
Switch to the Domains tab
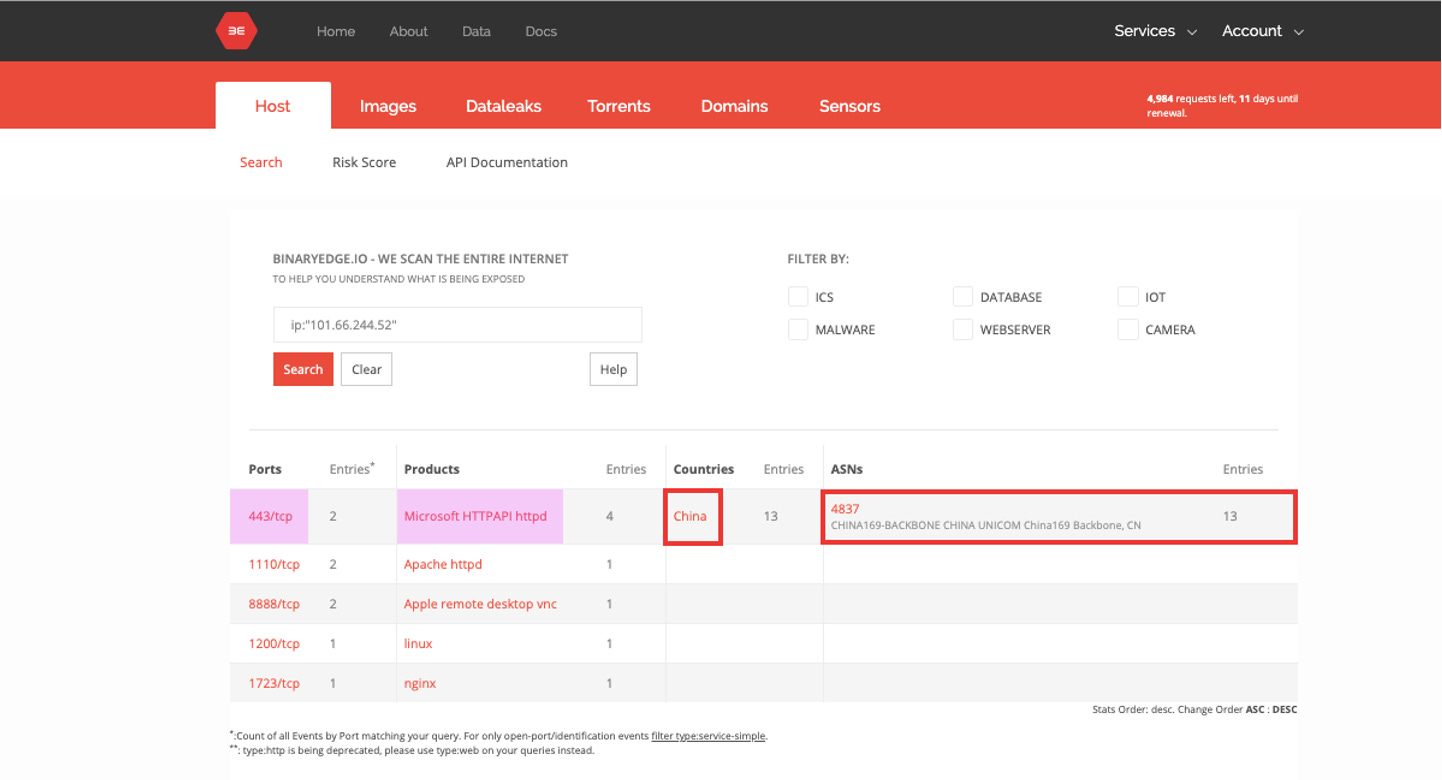coord(734,106)
